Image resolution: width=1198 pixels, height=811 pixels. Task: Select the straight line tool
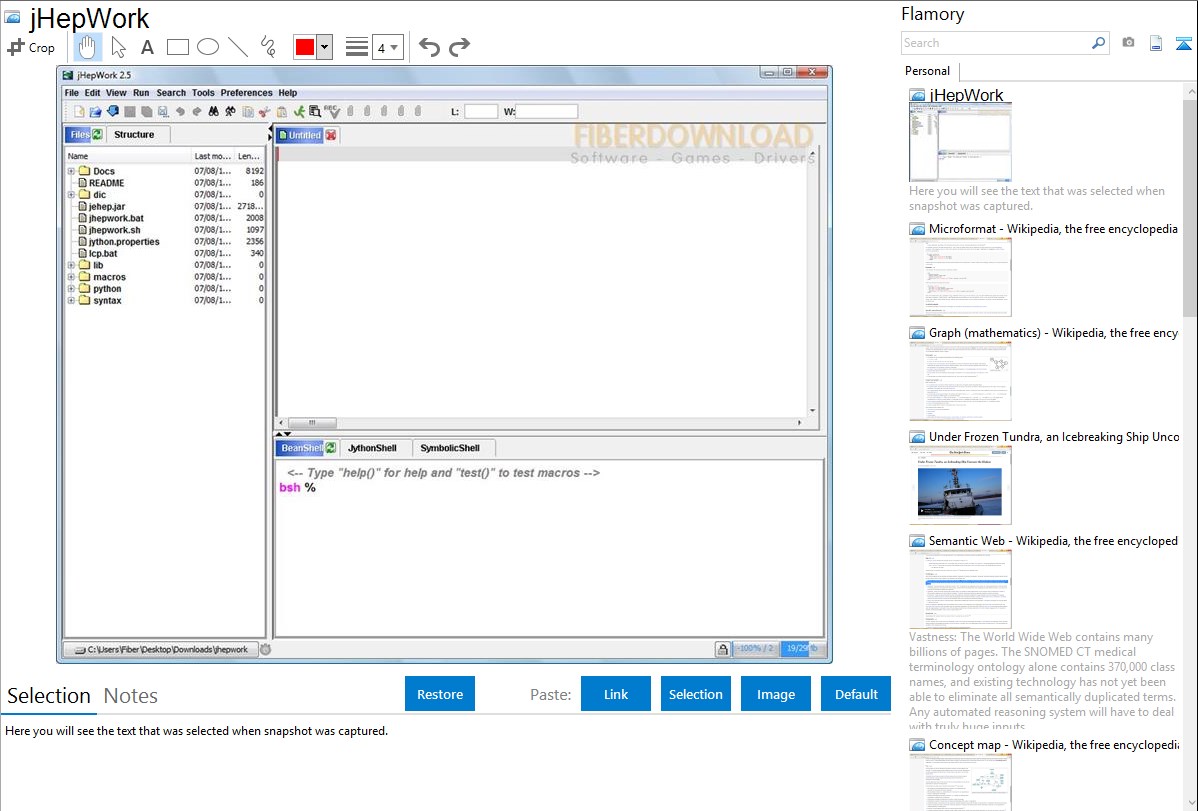click(x=238, y=47)
